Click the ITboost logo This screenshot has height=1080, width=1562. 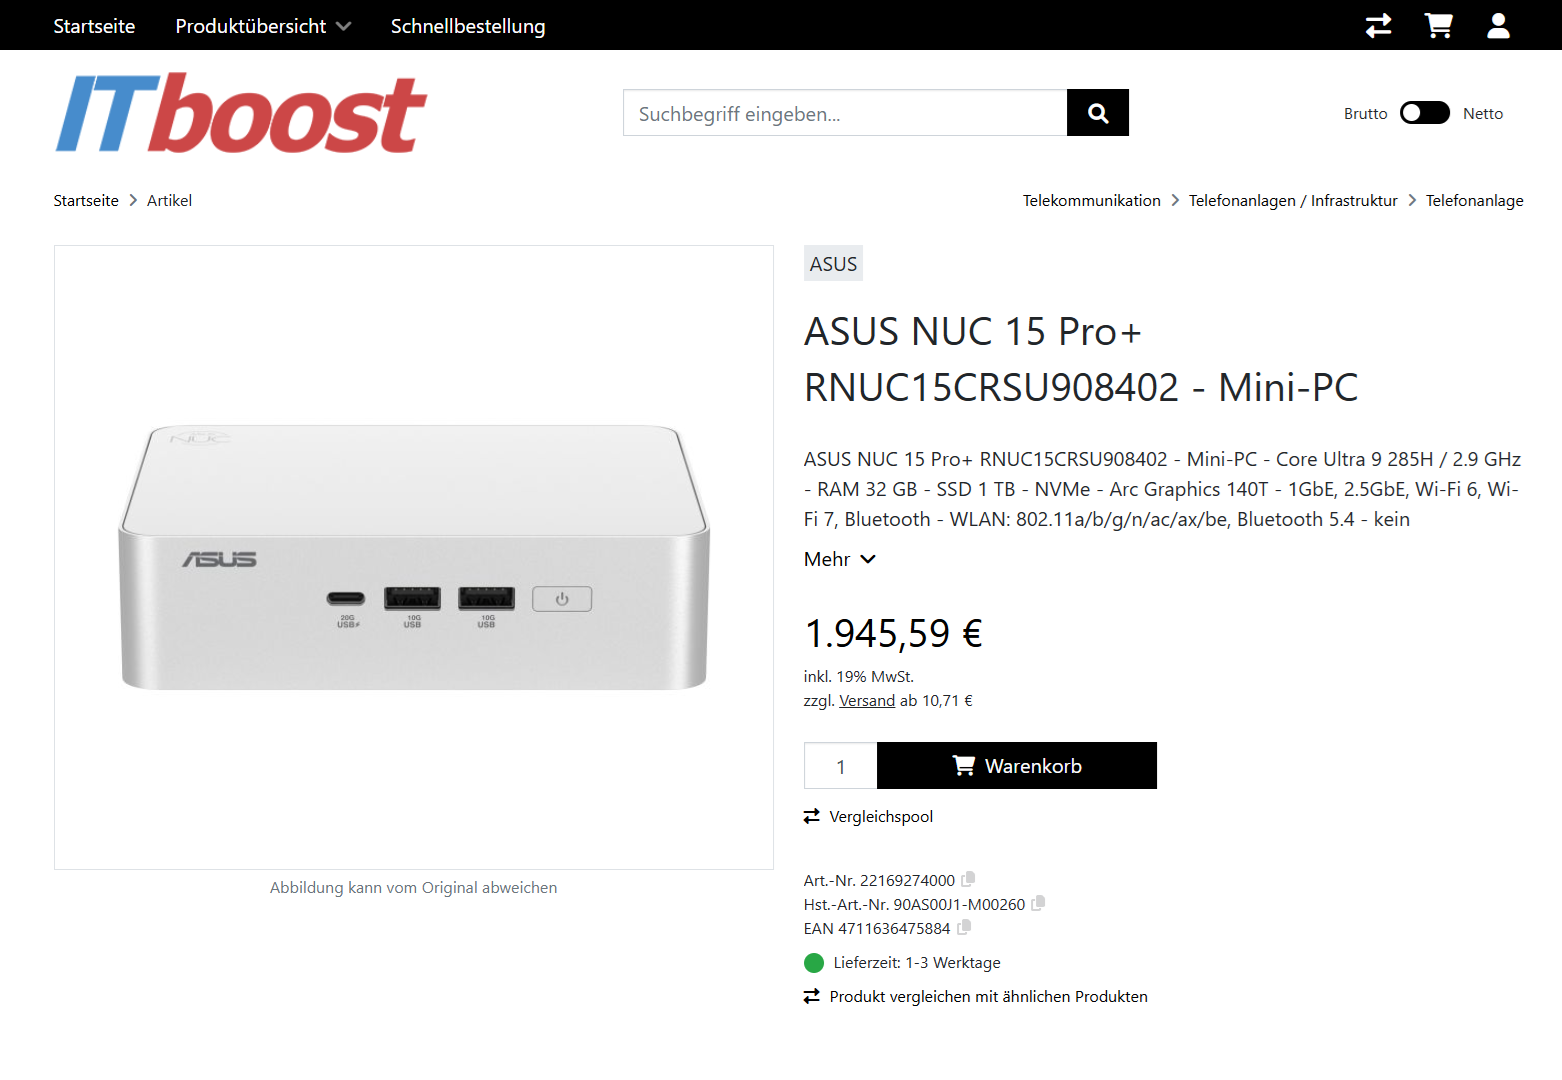pos(241,113)
